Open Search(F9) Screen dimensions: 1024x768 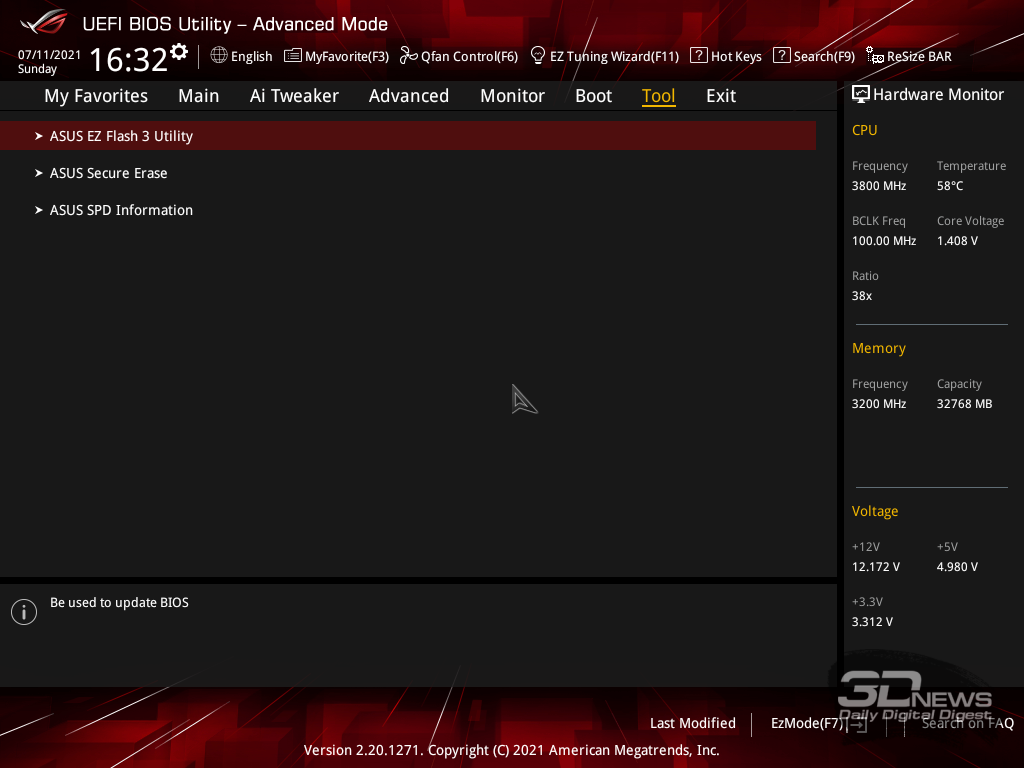824,57
